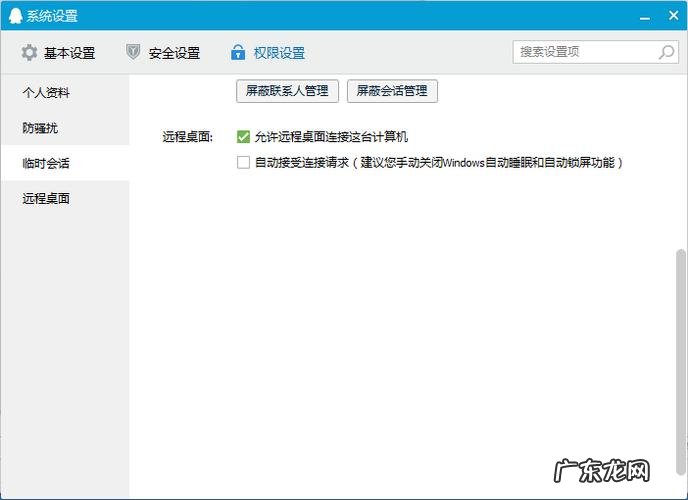Image resolution: width=688 pixels, height=500 pixels.
Task: Switch to the 基本设置 tab label
Action: [x=69, y=53]
